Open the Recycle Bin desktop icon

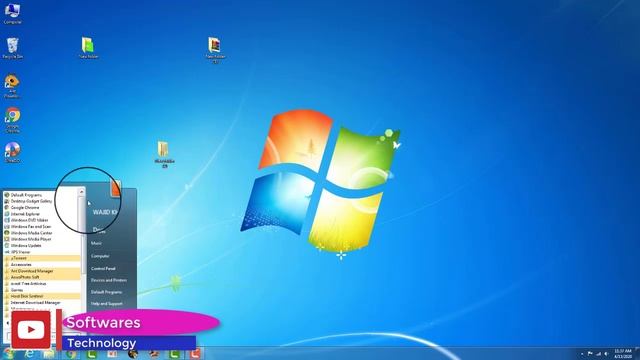[x=13, y=49]
